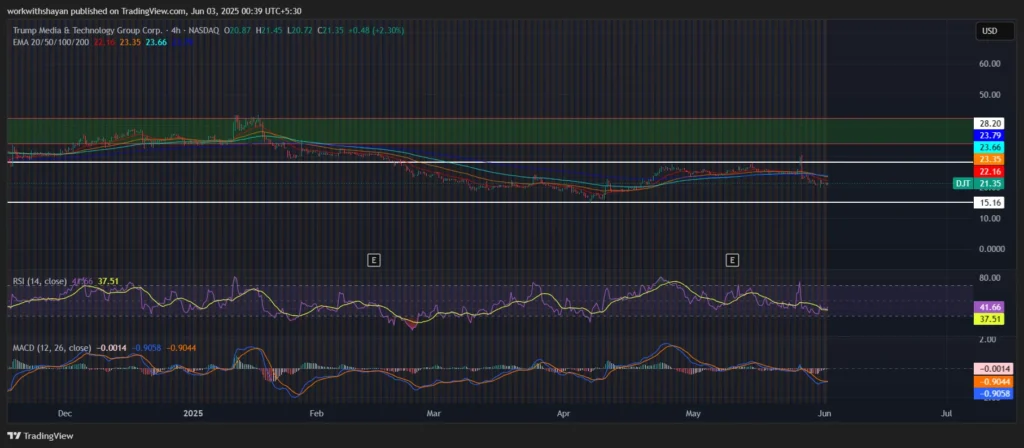
Task: Click the earnings E marker near May
Action: 732,260
